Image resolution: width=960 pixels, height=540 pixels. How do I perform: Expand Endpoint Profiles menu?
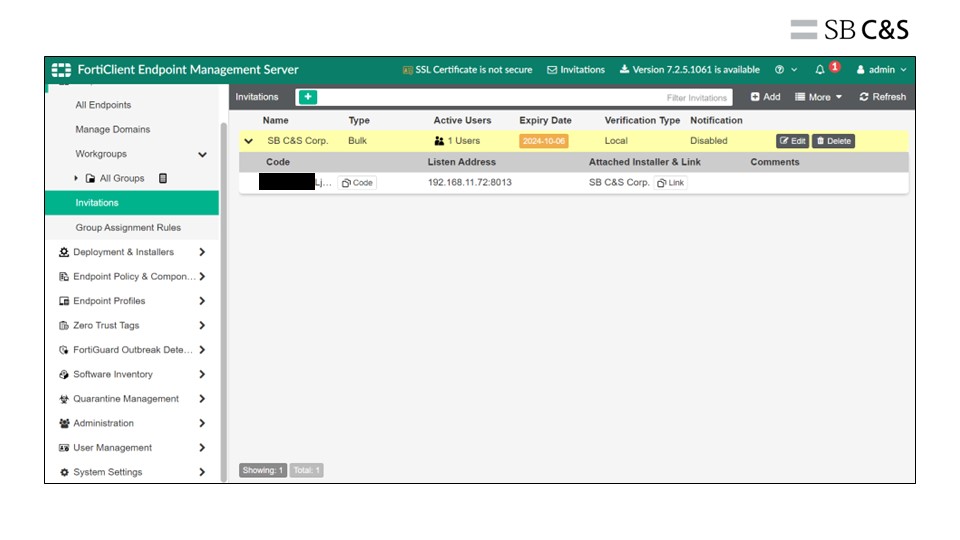click(202, 301)
